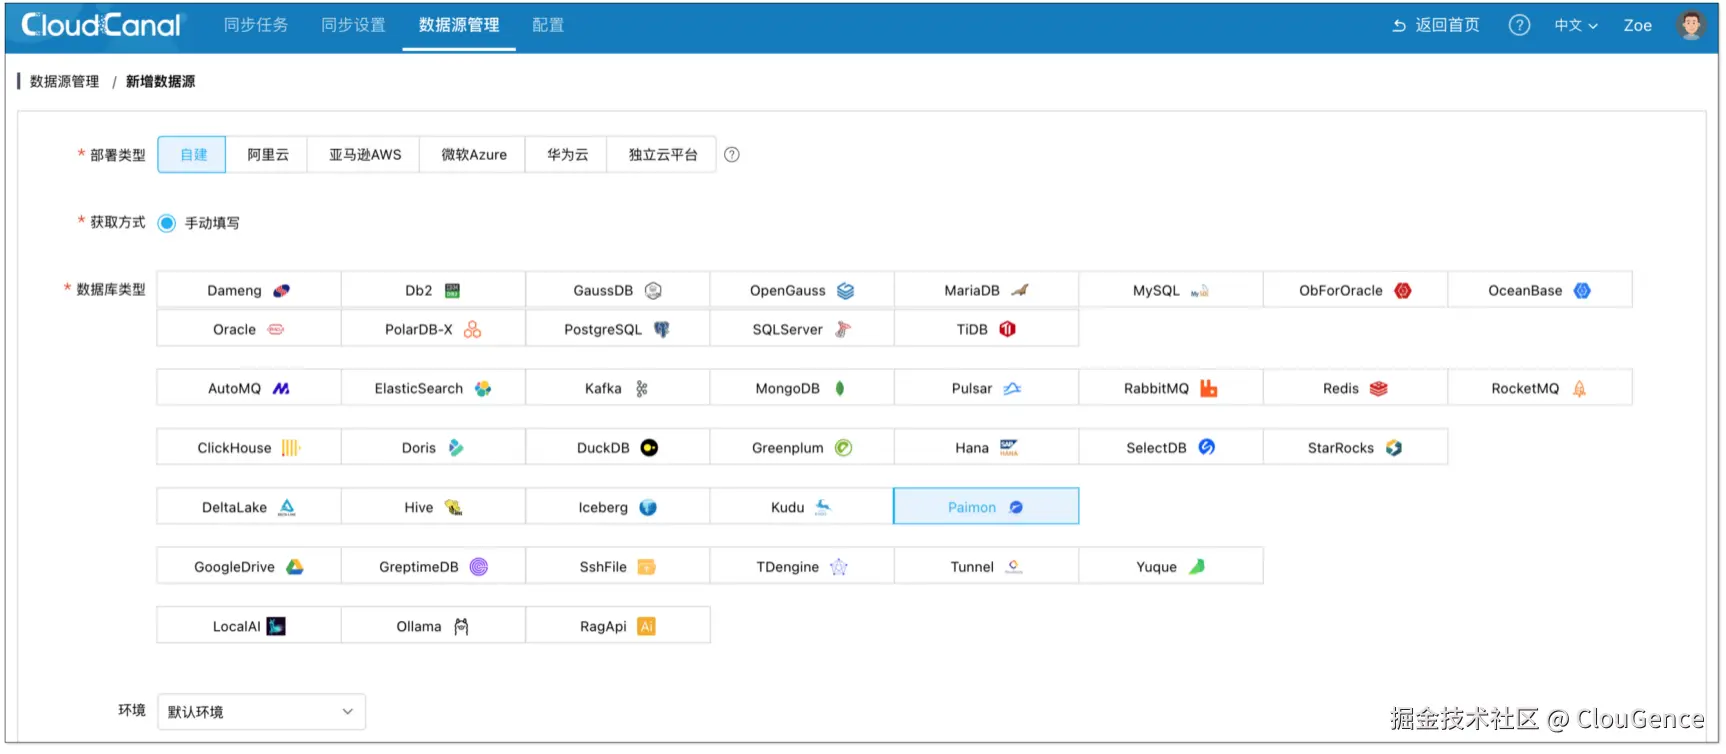
Task: Select the RocketMQ tile
Action: click(x=1540, y=388)
